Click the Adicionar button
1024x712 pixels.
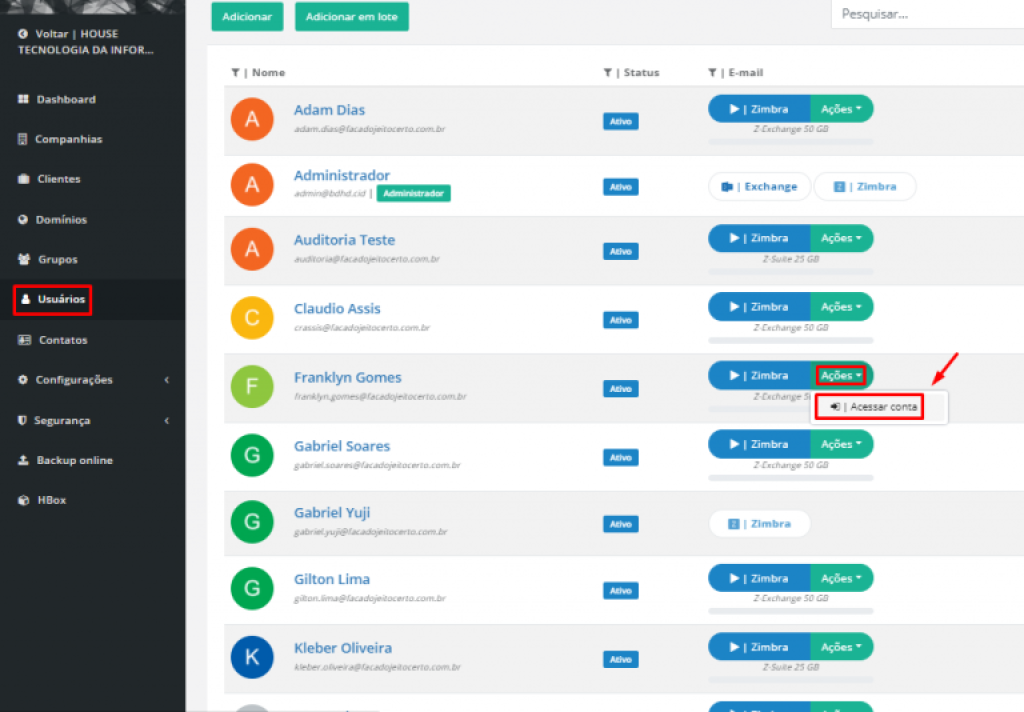[247, 16]
